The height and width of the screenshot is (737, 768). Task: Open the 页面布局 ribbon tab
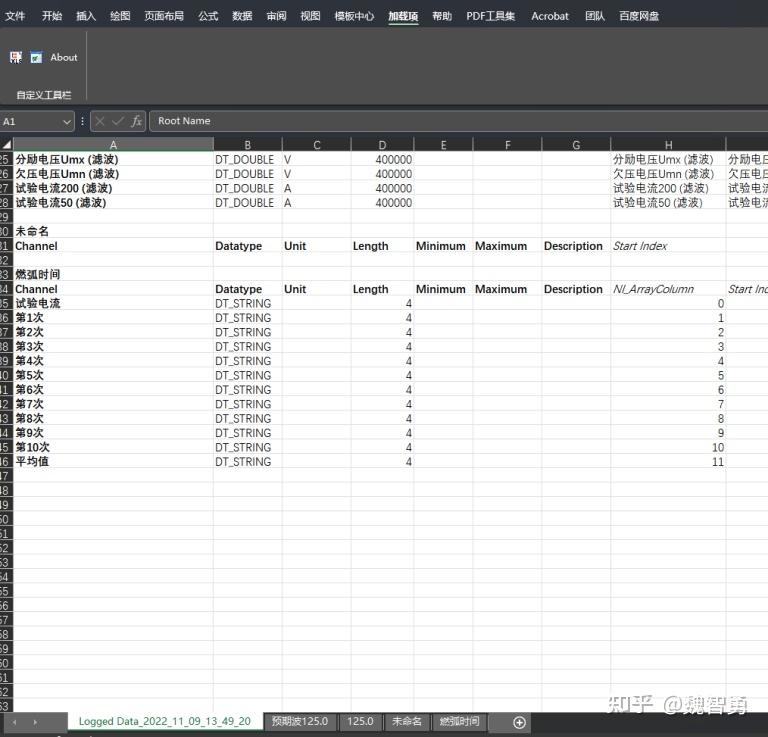tap(164, 16)
